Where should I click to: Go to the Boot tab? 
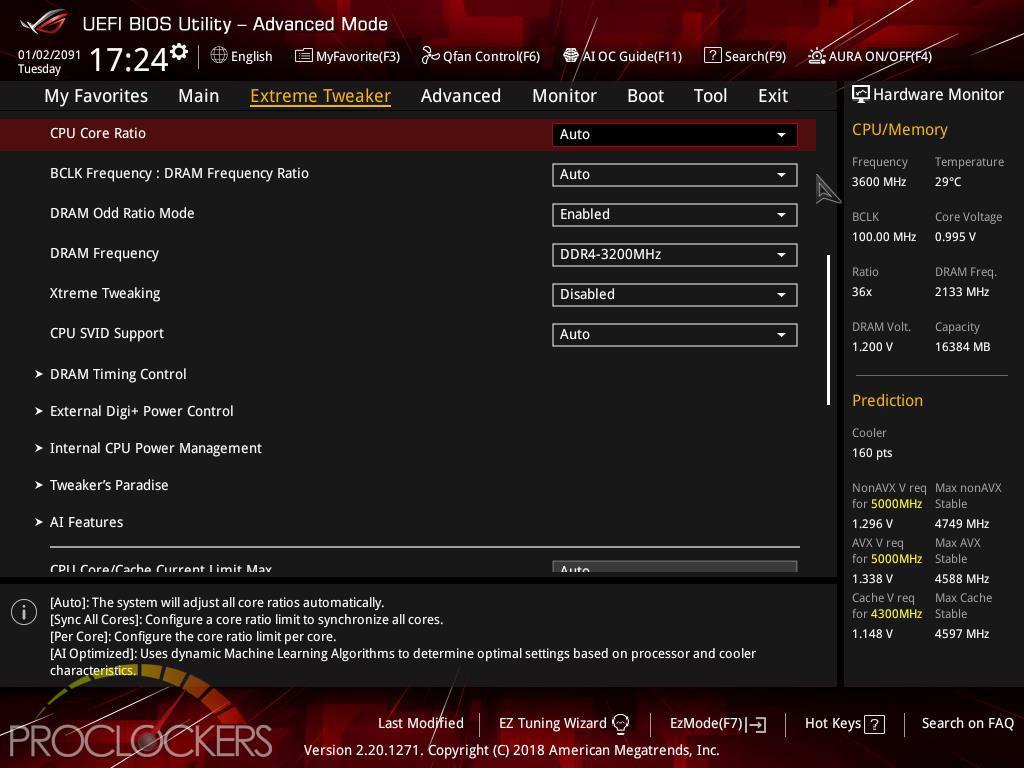pos(645,96)
